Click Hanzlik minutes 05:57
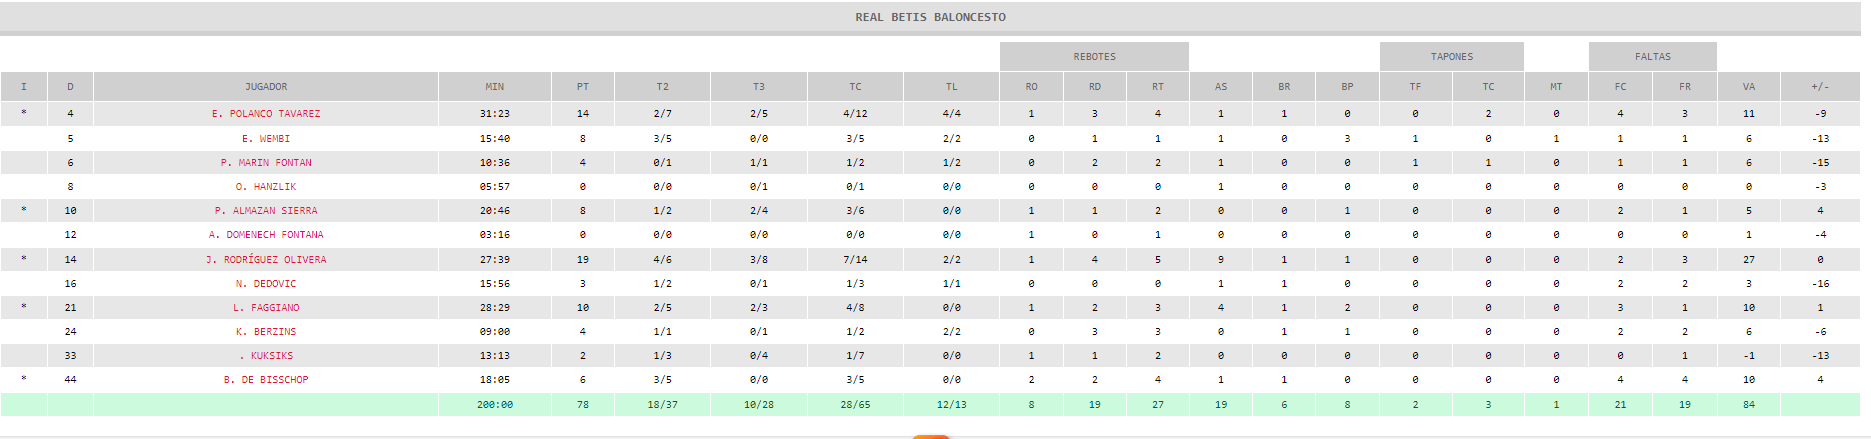 [495, 187]
